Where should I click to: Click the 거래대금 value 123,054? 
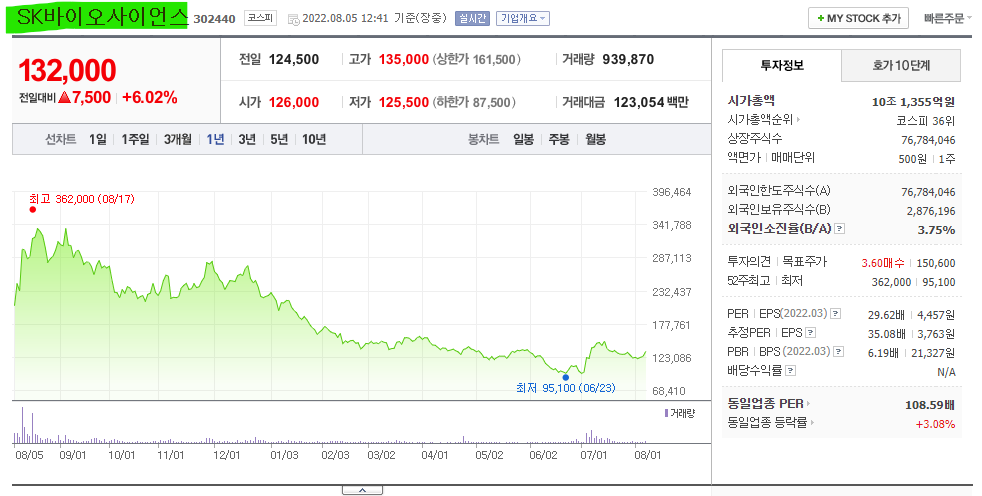coord(638,102)
